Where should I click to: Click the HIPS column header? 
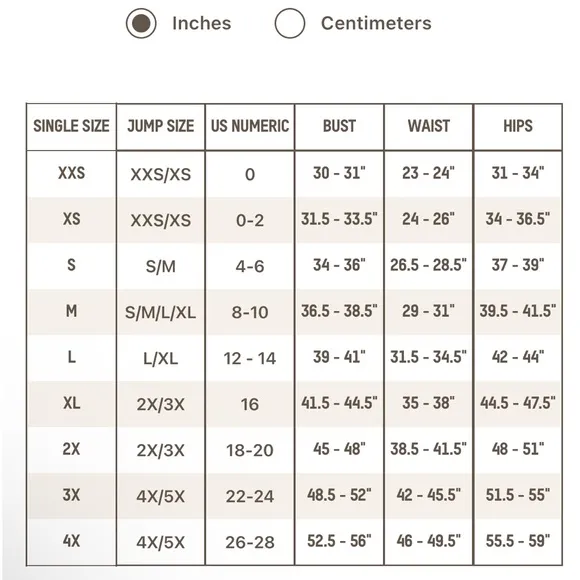[x=518, y=126]
